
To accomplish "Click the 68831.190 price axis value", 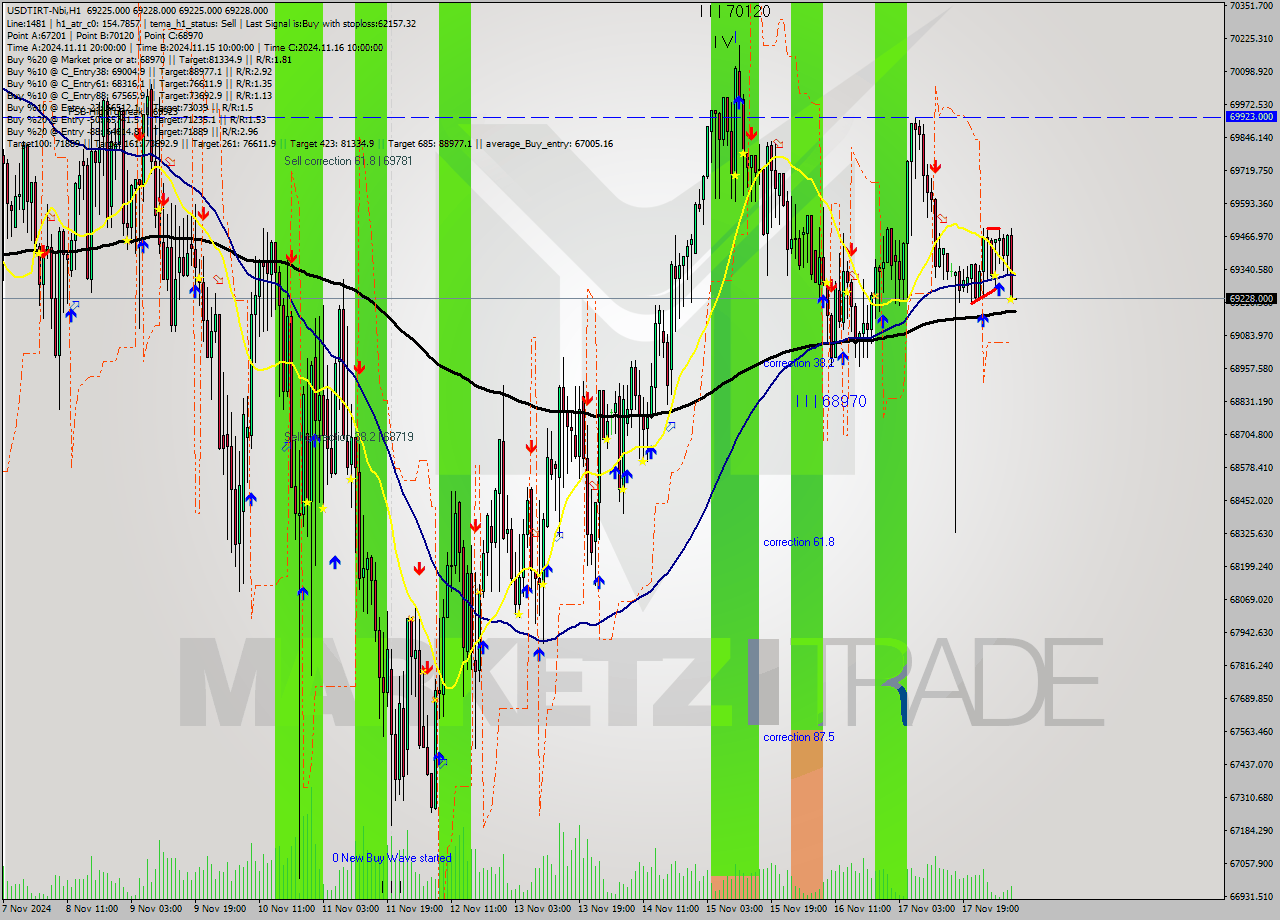I will click(1251, 401).
